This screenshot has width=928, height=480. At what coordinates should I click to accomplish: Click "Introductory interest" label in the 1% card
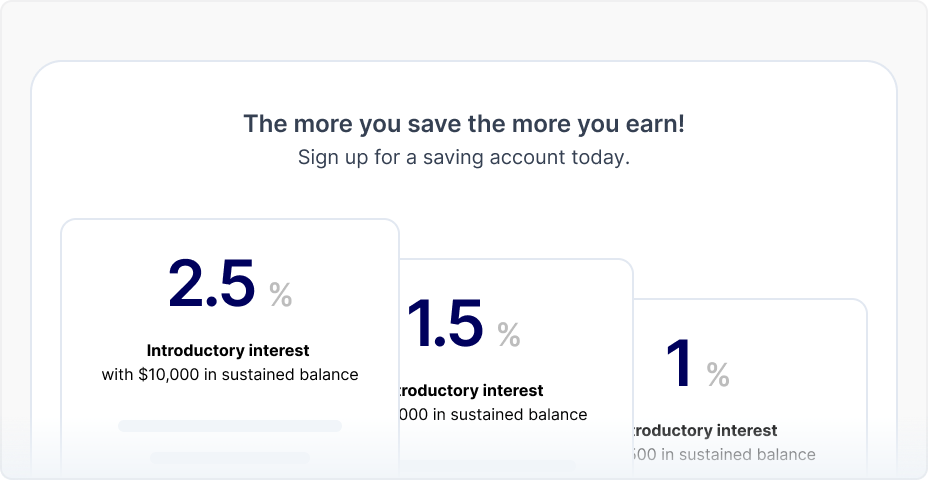click(x=704, y=431)
